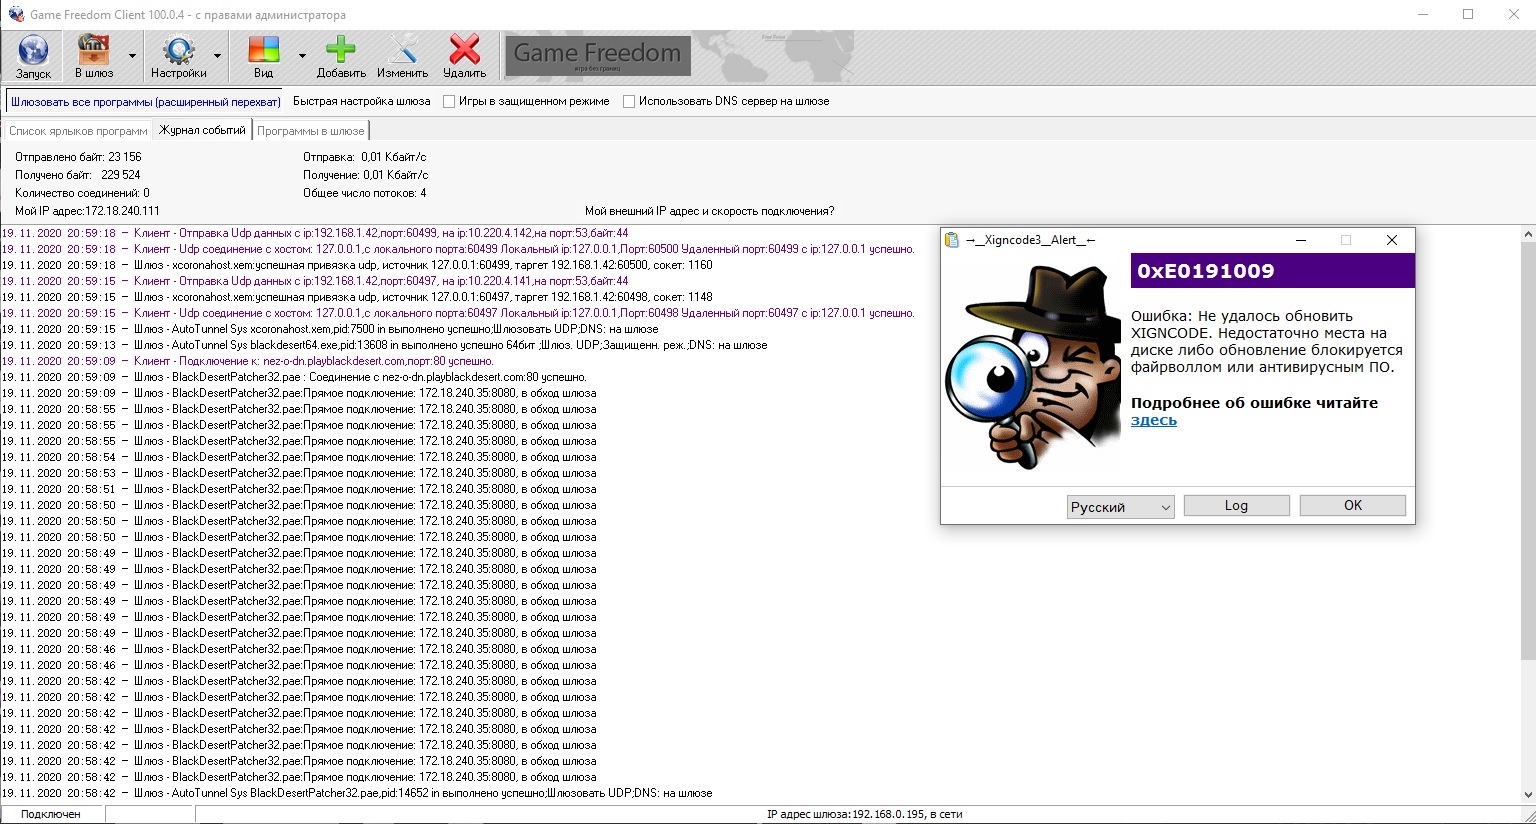Click the Изменить edit icon
The width and height of the screenshot is (1536, 824).
402,49
